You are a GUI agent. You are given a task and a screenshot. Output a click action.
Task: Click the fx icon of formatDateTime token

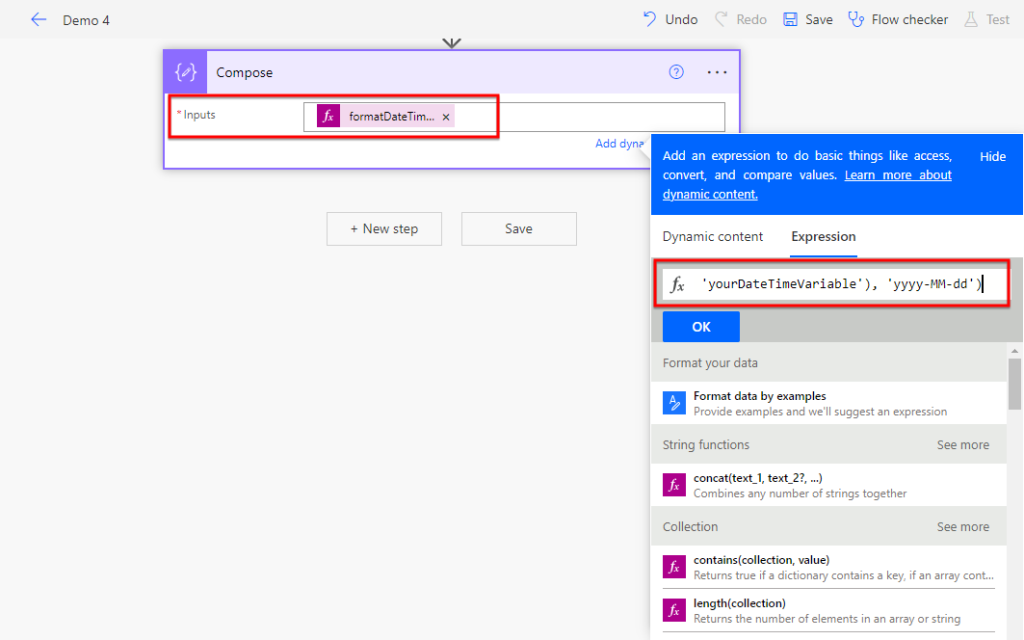pyautogui.click(x=328, y=116)
